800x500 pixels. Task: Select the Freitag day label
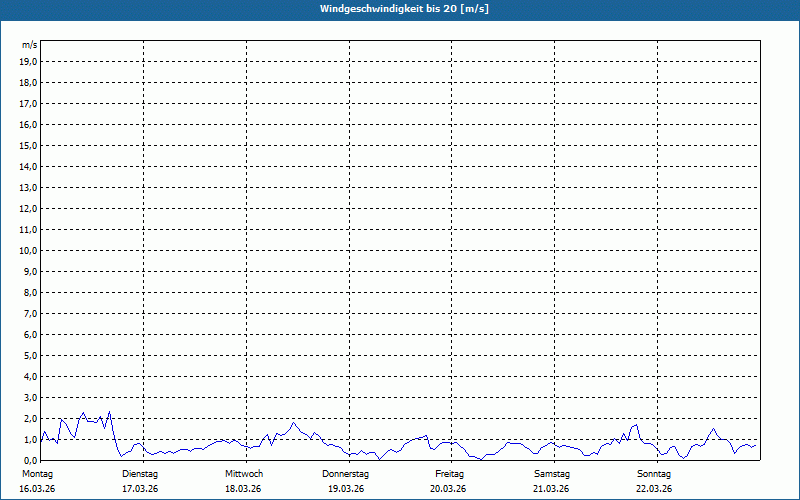click(449, 474)
